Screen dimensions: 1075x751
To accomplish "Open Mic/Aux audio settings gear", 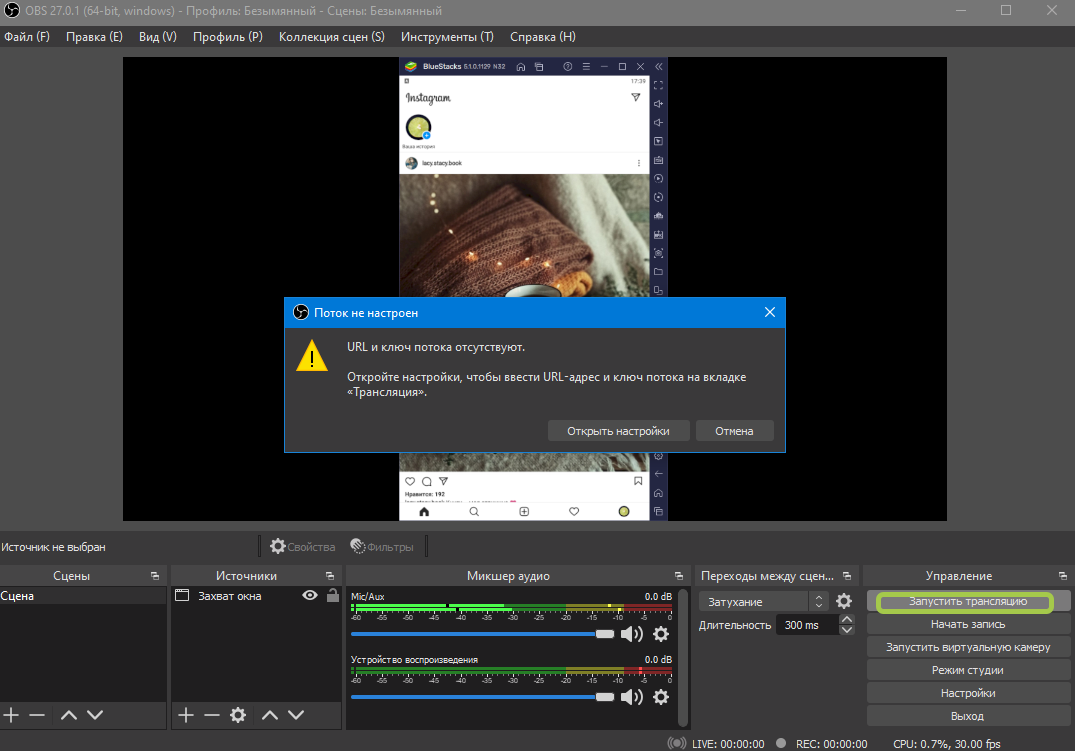I will (661, 634).
